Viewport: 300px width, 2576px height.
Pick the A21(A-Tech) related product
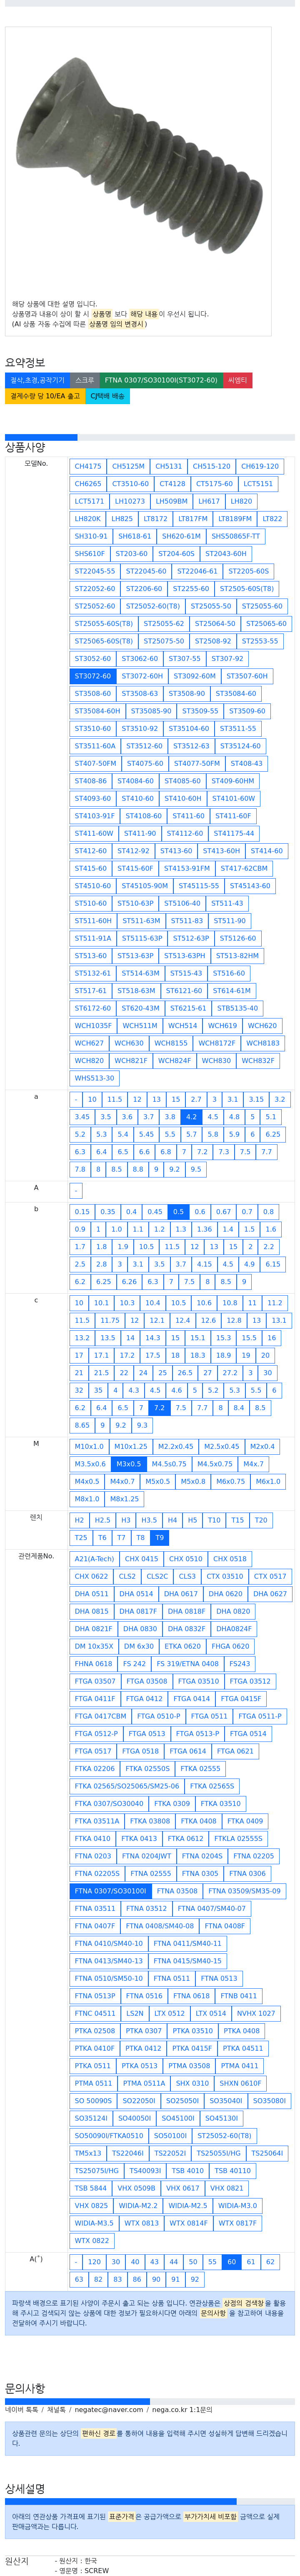coord(94,1558)
